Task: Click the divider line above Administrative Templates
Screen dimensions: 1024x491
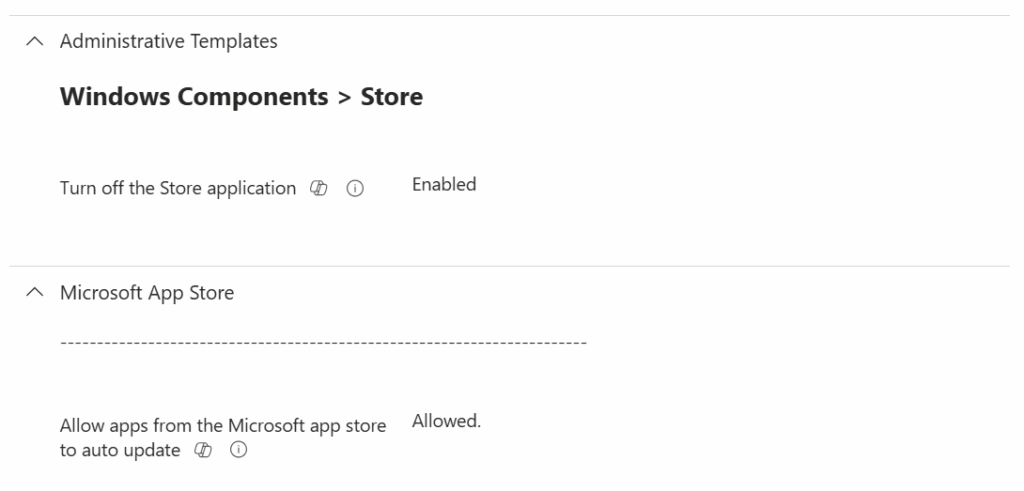Action: tap(512, 15)
